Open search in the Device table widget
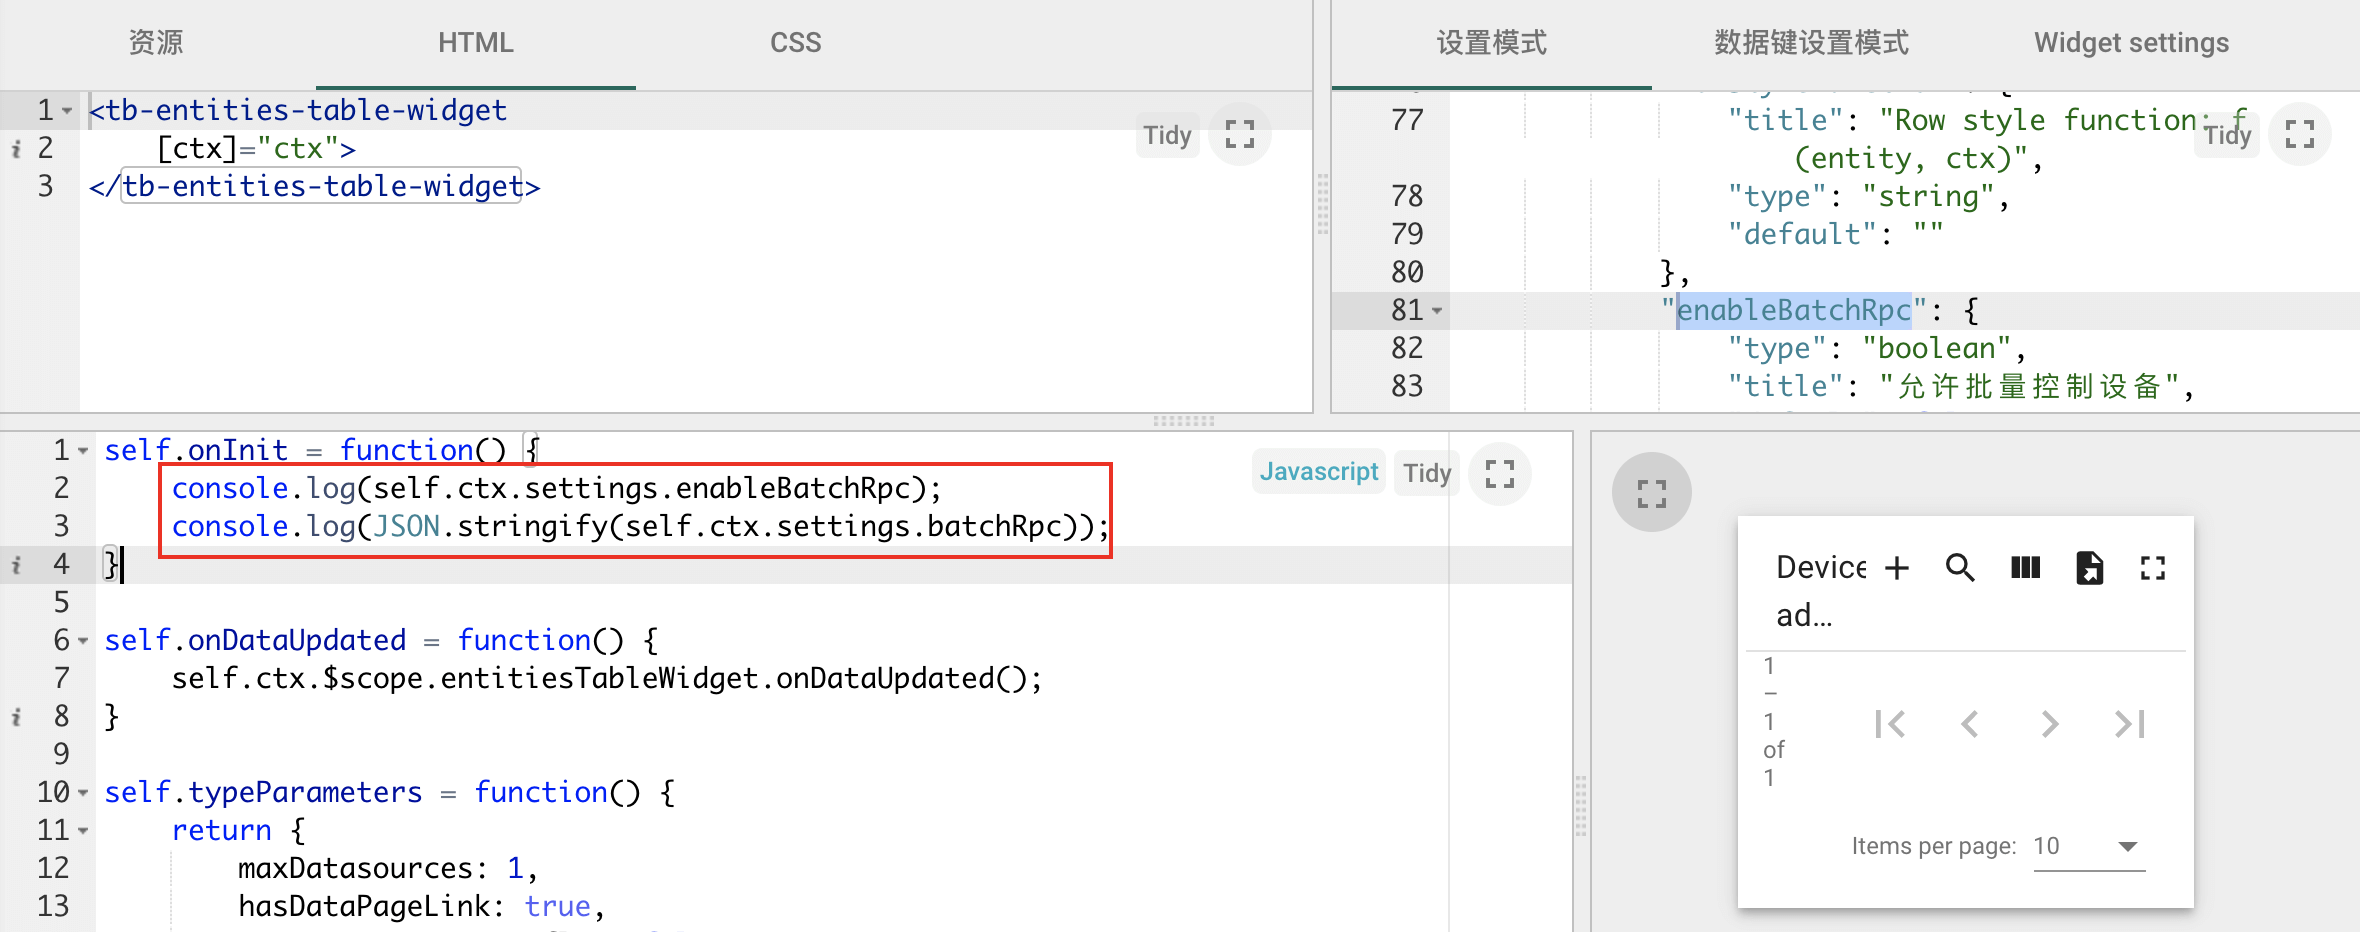This screenshot has height=932, width=2360. tap(1960, 568)
